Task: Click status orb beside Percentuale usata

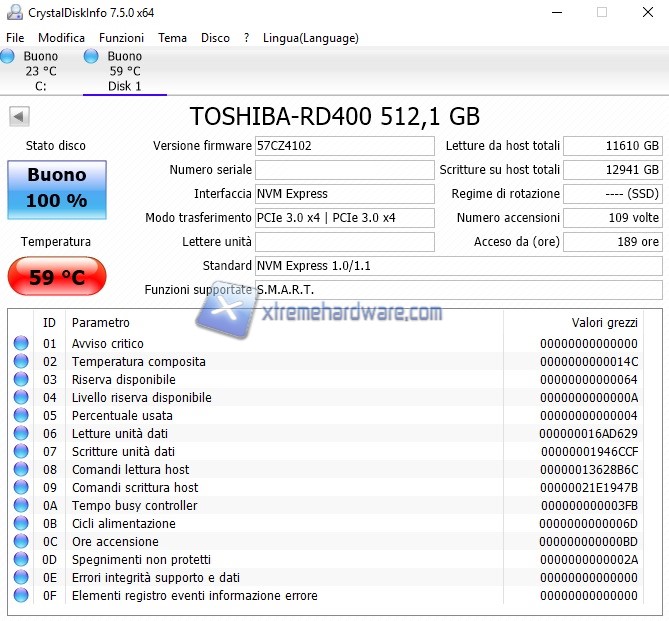Action: (x=21, y=416)
